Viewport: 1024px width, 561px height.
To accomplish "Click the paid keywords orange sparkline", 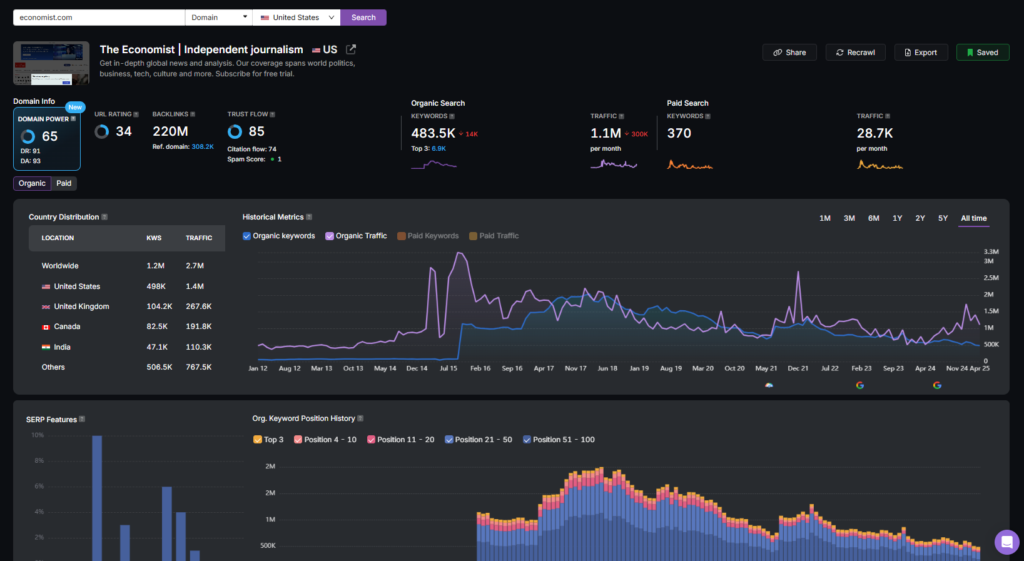I will [690, 165].
